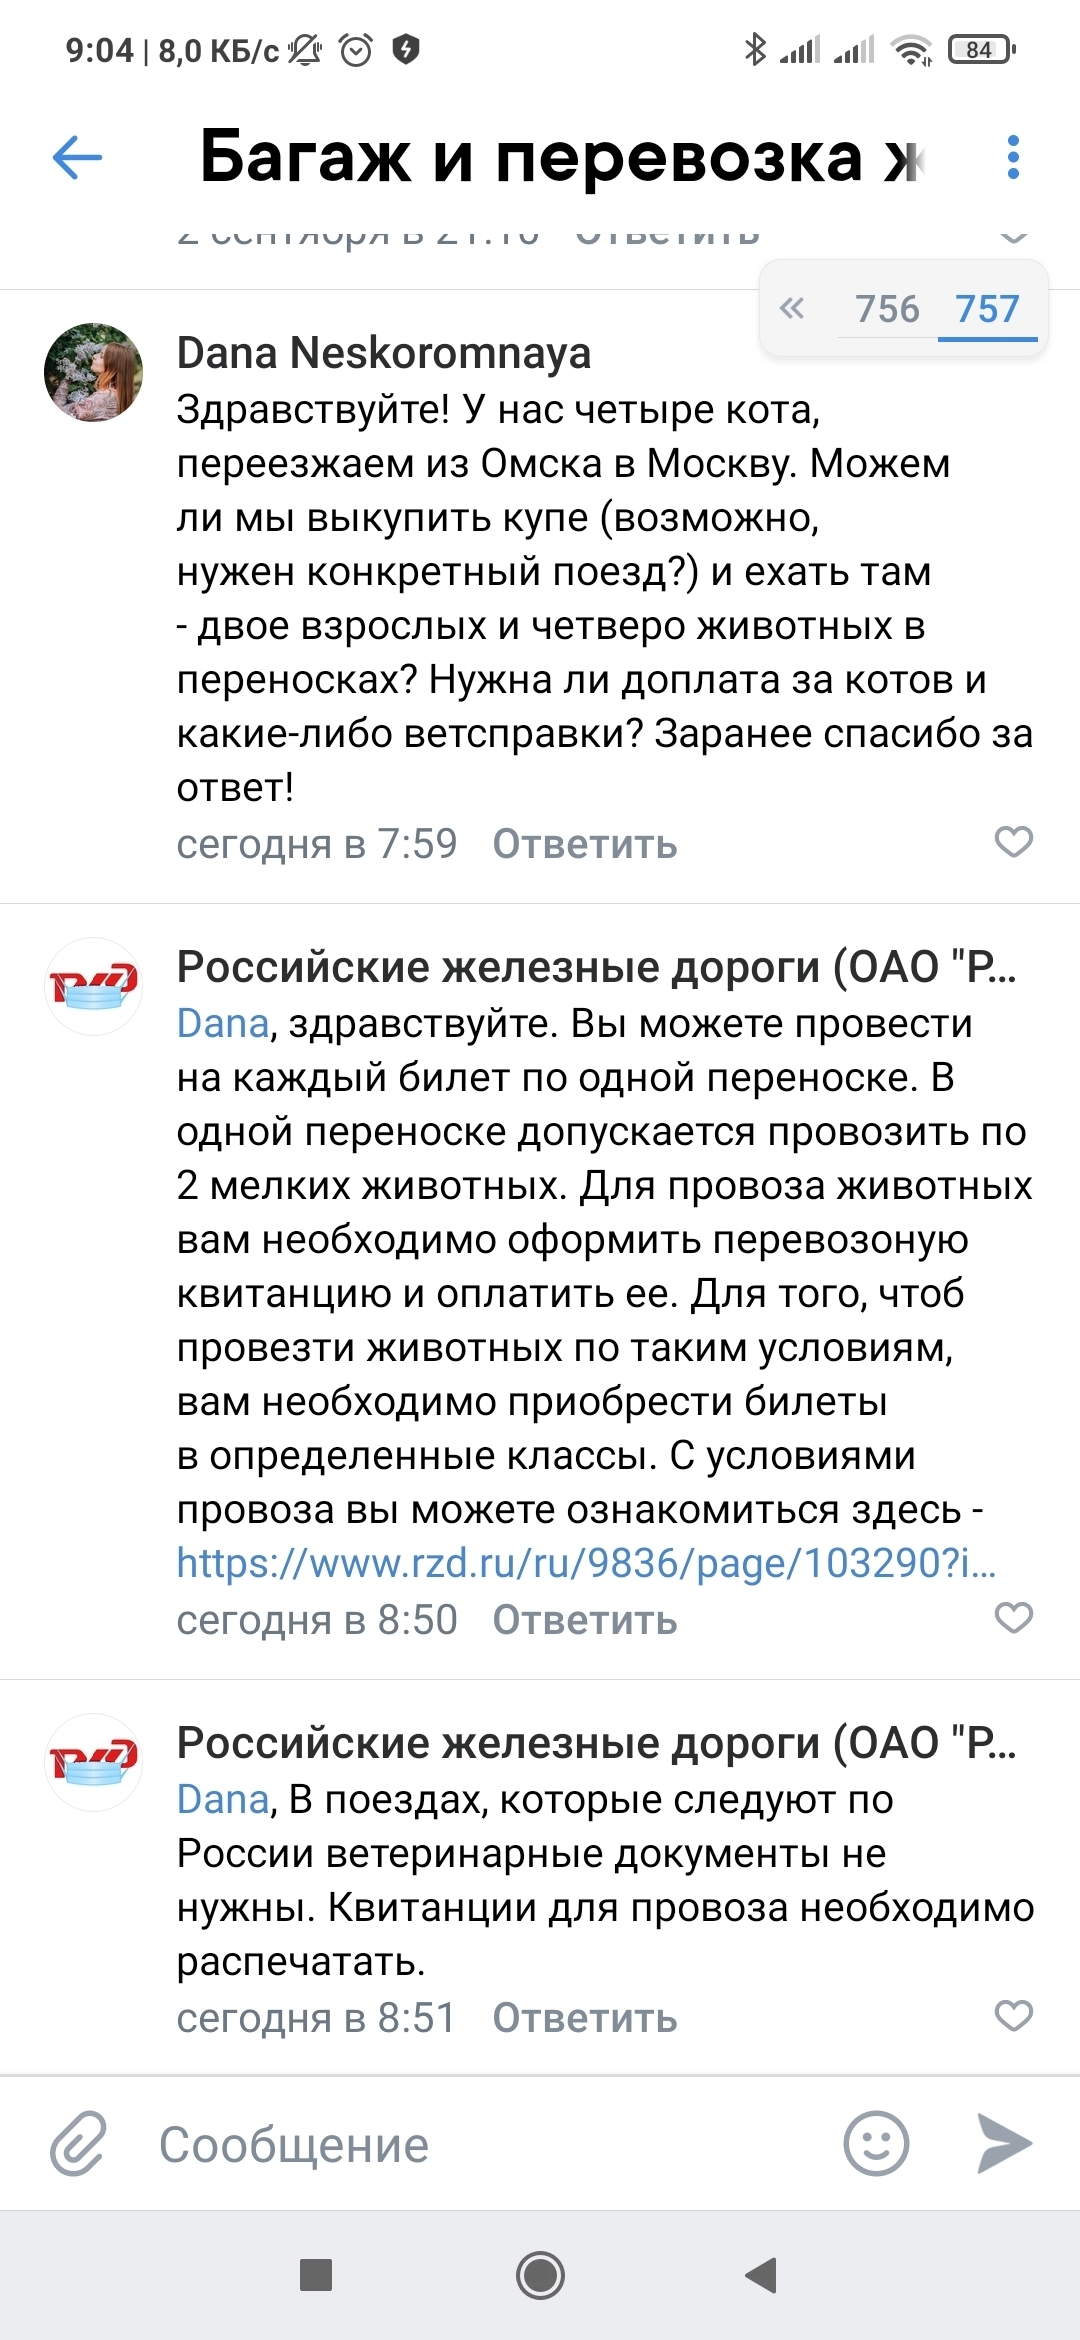The image size is (1080, 2340).
Task: Jump to first page with double chevron
Action: click(792, 308)
